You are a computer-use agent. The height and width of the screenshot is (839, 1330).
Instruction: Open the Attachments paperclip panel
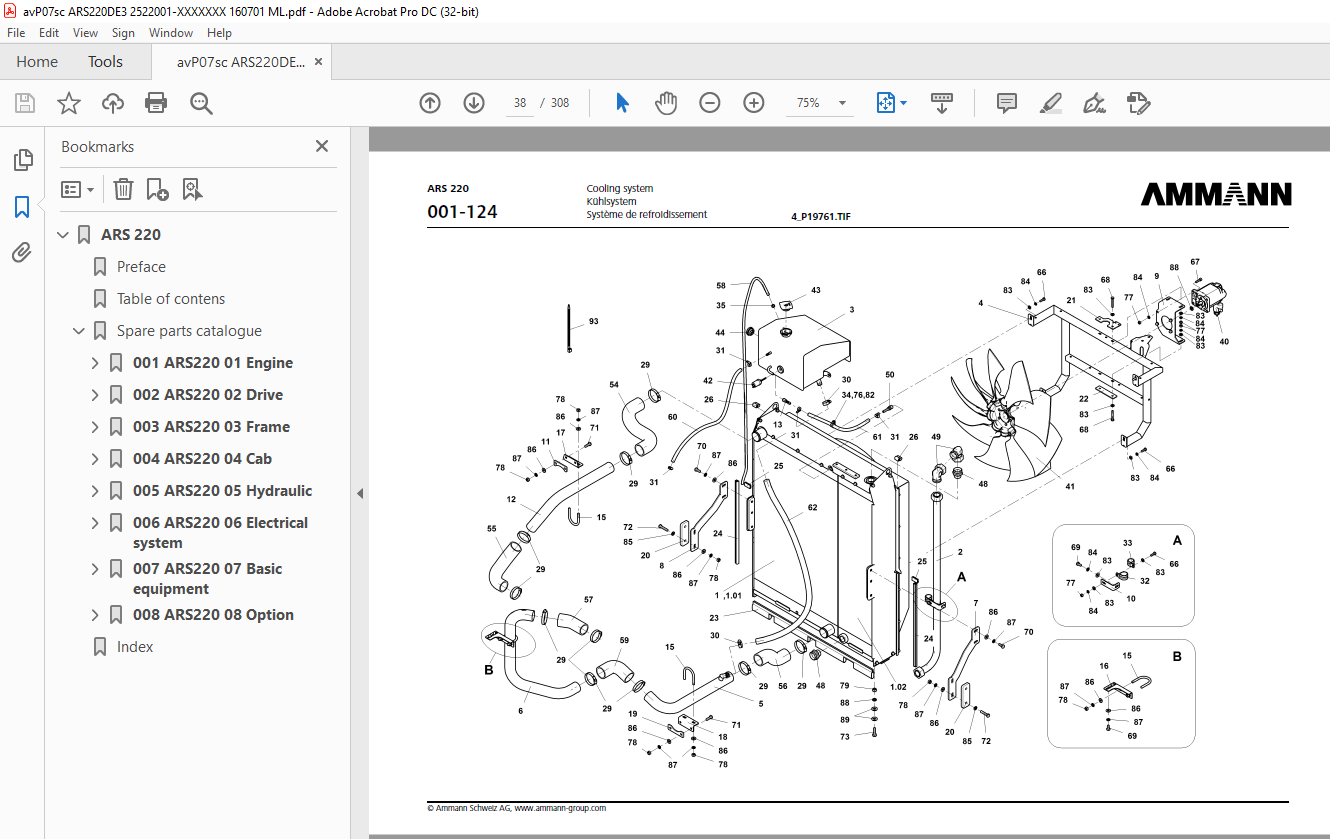coord(22,253)
